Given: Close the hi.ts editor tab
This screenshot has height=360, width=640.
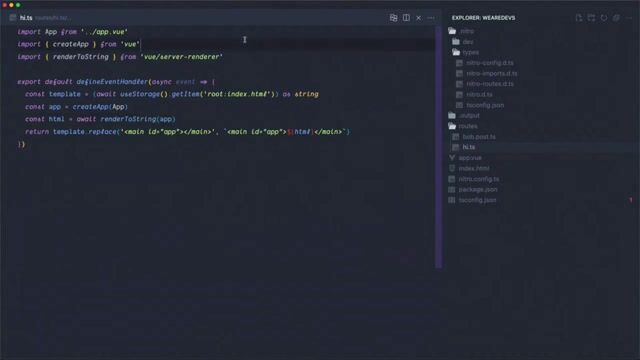Looking at the screenshot, I should point(418,18).
